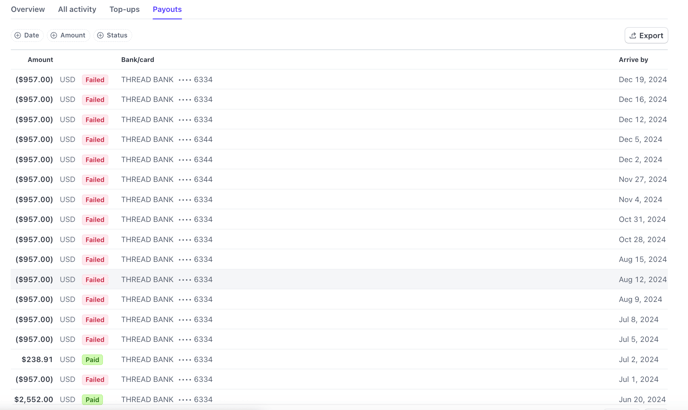
Task: Click THREAD BANK 6334 on the Jul 8 row
Action: [x=167, y=319]
